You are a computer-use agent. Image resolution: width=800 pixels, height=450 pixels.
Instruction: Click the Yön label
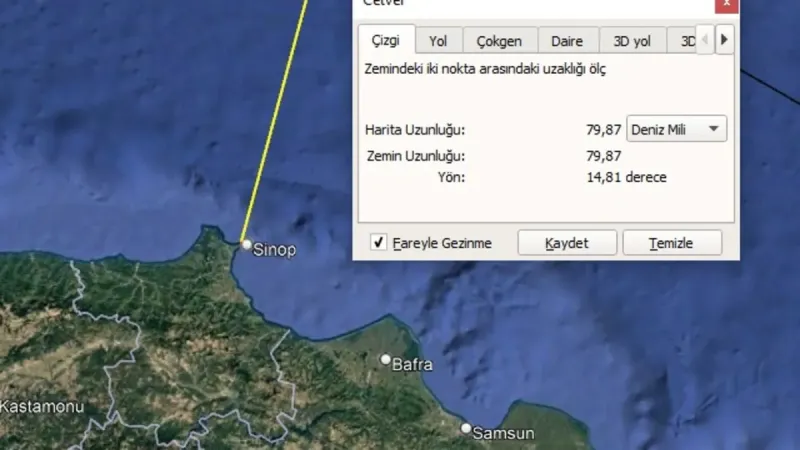pos(451,177)
